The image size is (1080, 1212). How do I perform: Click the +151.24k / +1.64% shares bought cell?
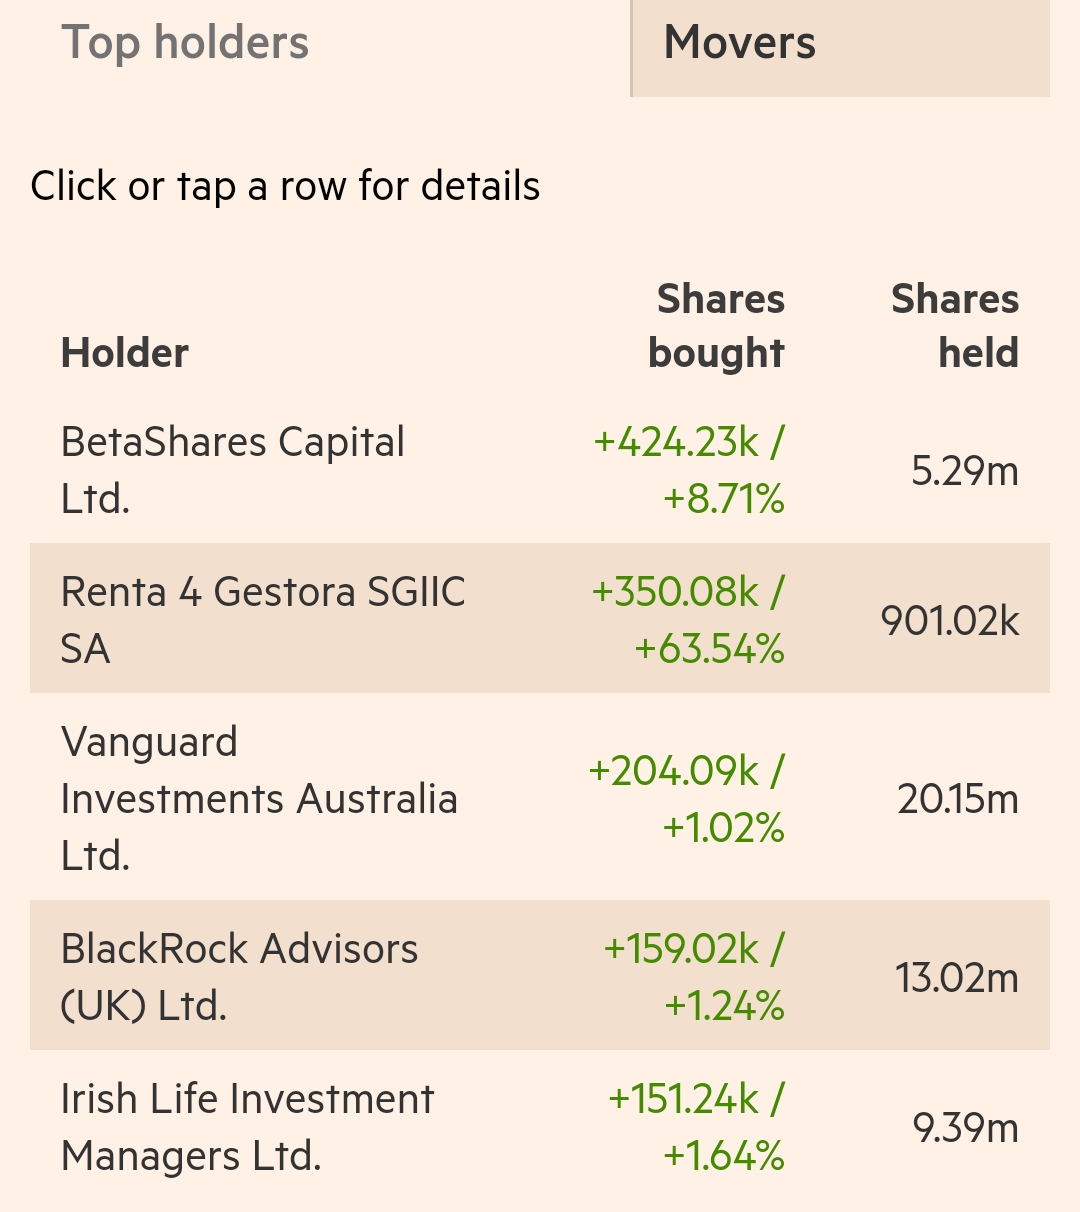pyautogui.click(x=696, y=1127)
